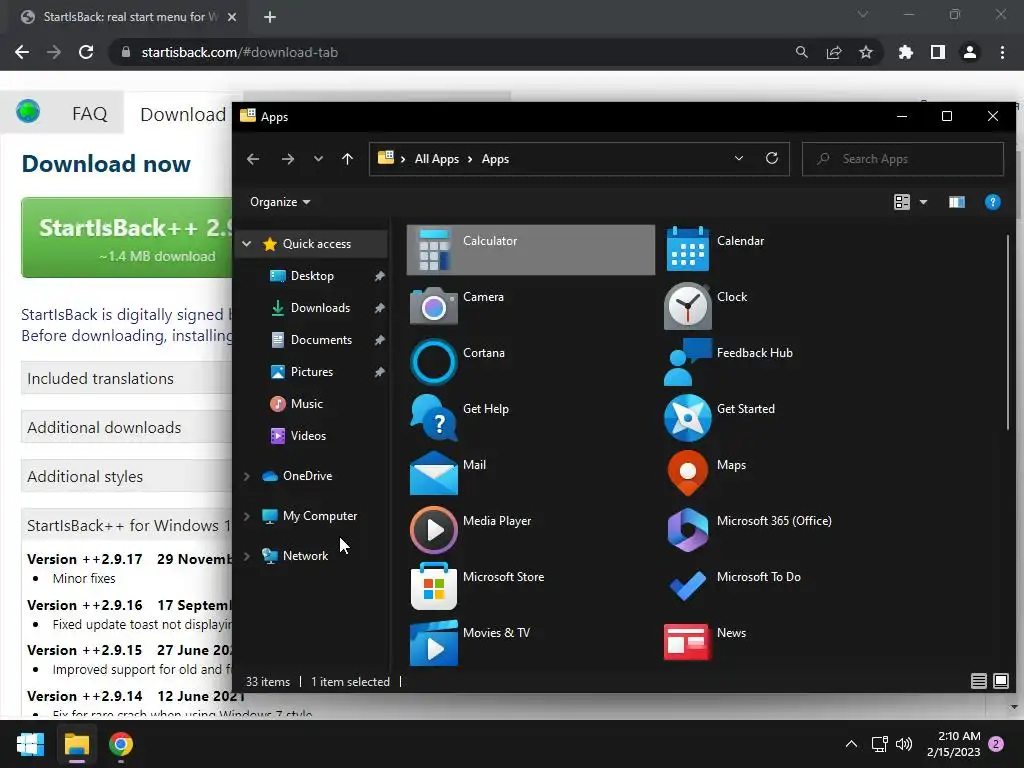Select the Microsoft 365 (Office) icon
The height and width of the screenshot is (768, 1024).
[x=688, y=530]
